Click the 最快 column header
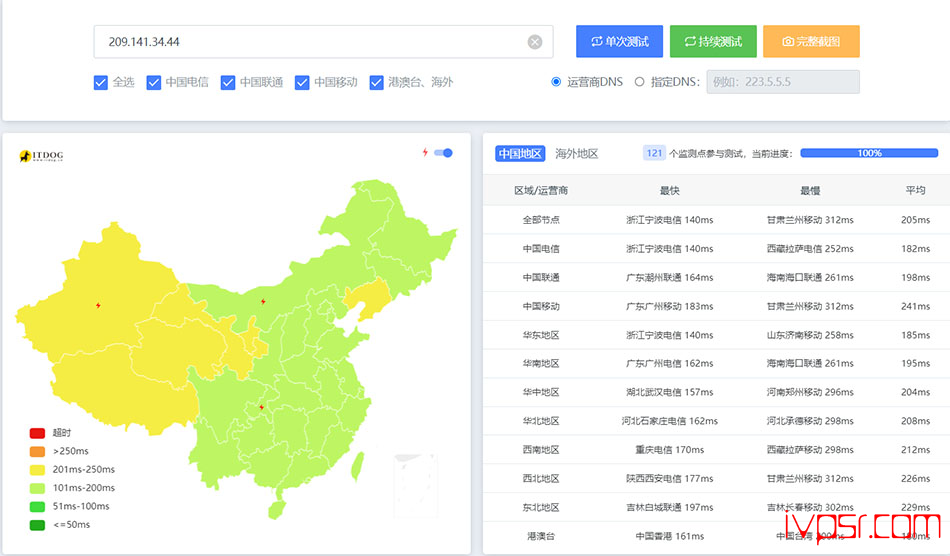950x556 pixels. [x=669, y=191]
